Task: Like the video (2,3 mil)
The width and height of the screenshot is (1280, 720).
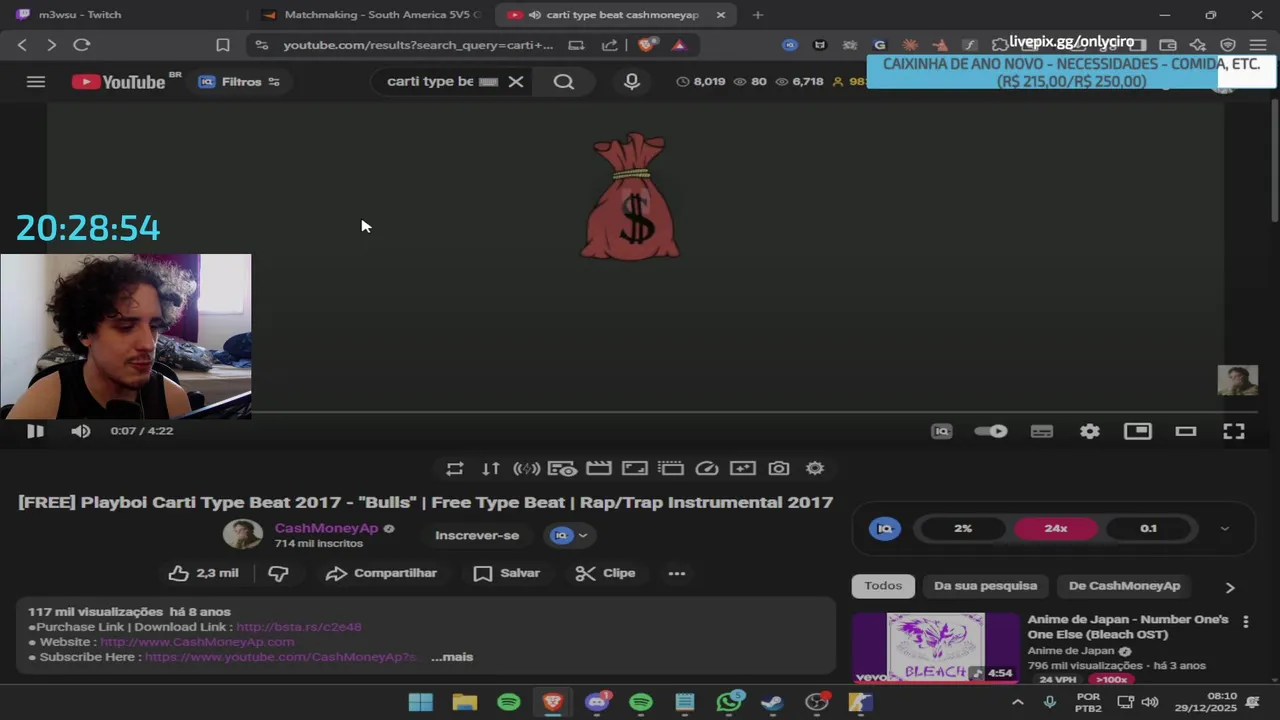Action: [204, 573]
